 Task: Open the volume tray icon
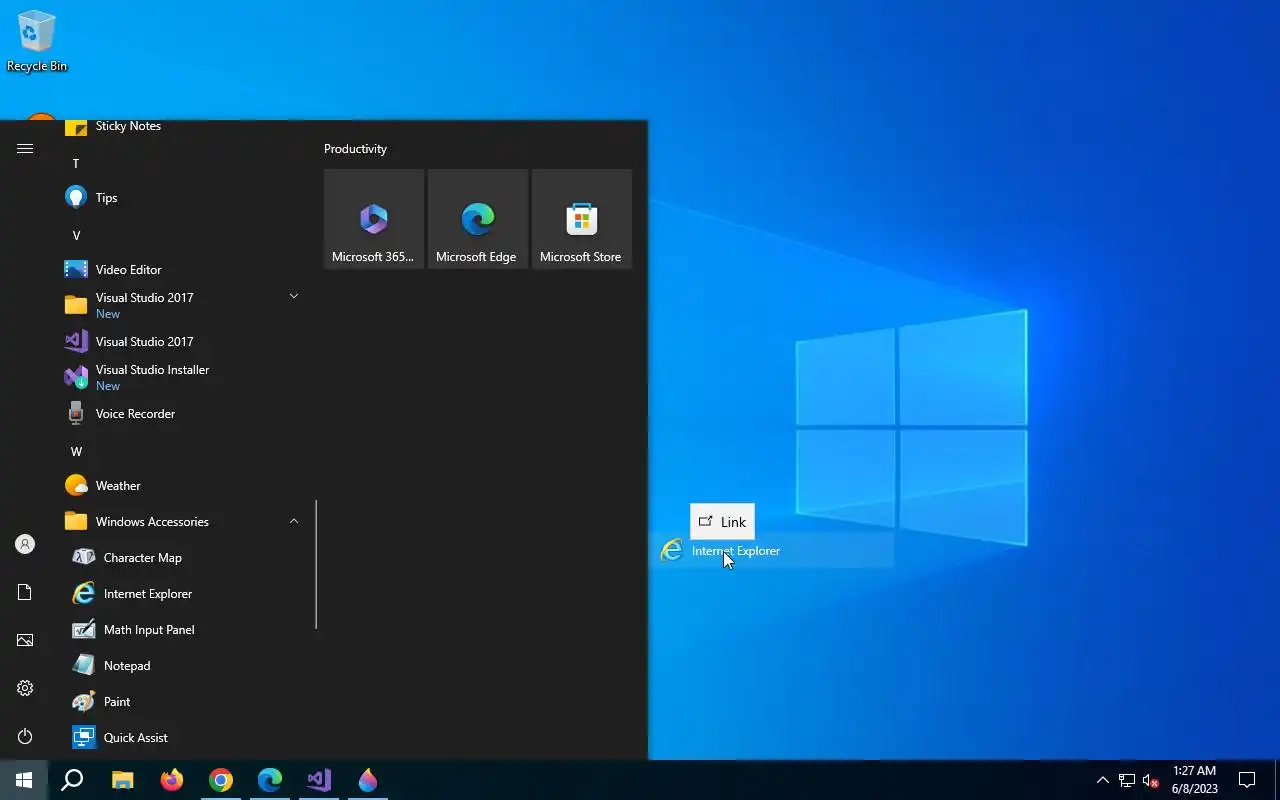[1151, 780]
